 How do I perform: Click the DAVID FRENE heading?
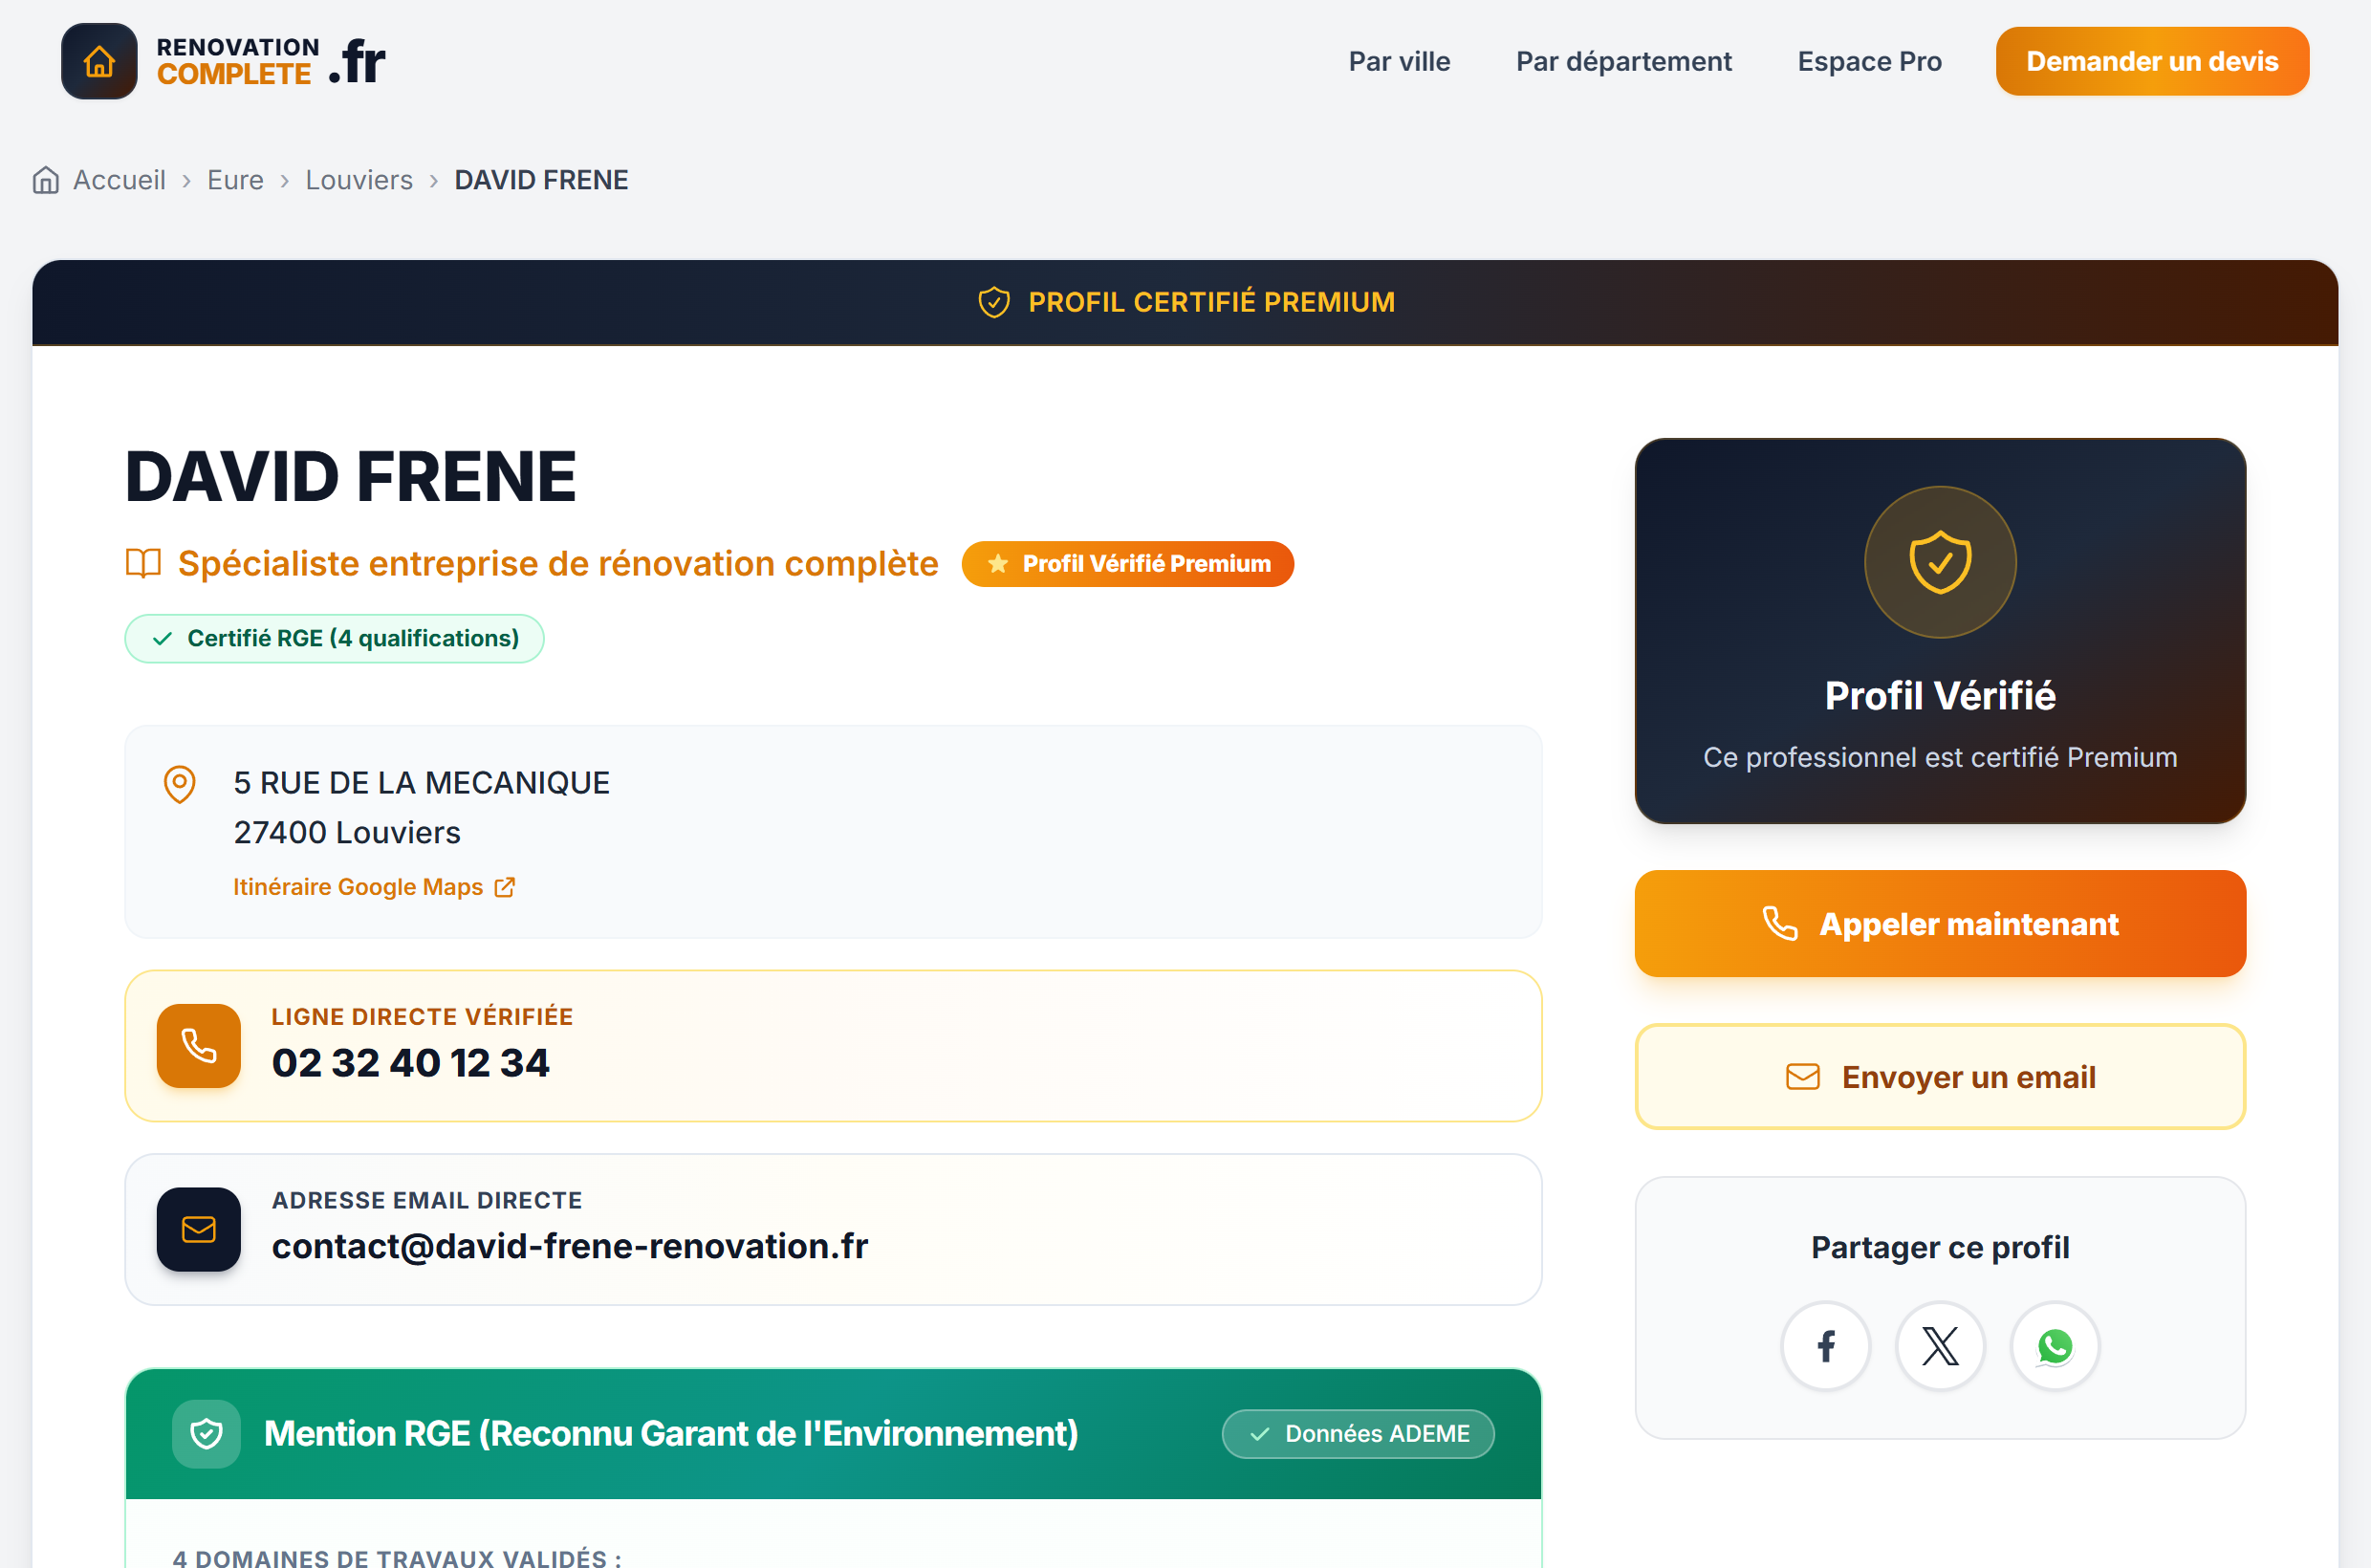(350, 477)
